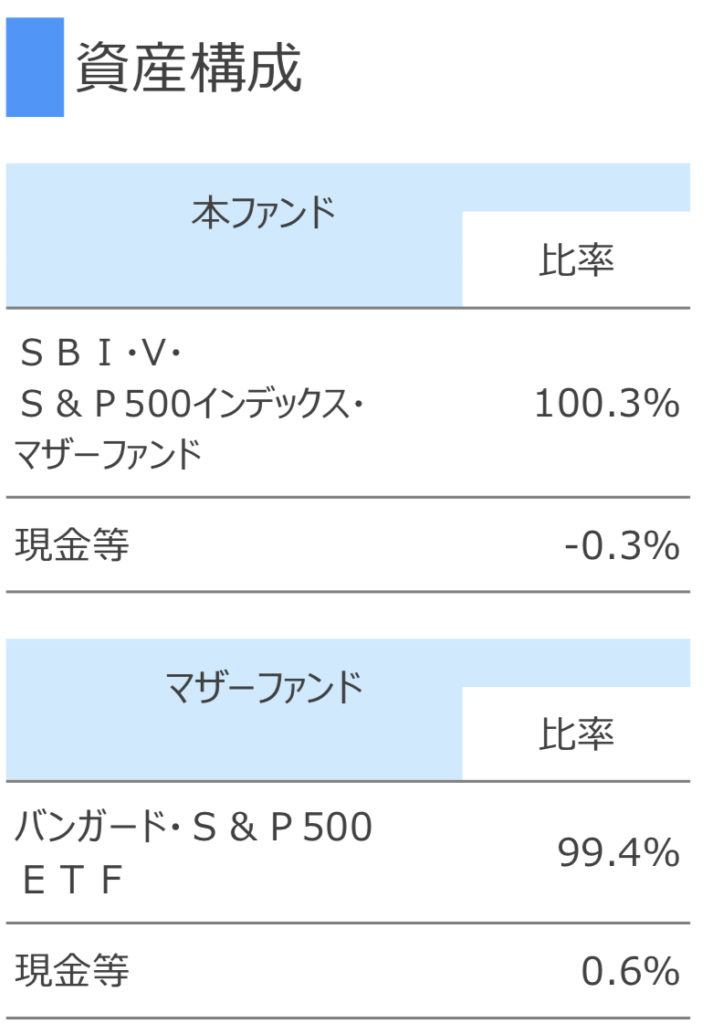Click the white gap between the two tables
The height and width of the screenshot is (1024, 713).
point(348,616)
